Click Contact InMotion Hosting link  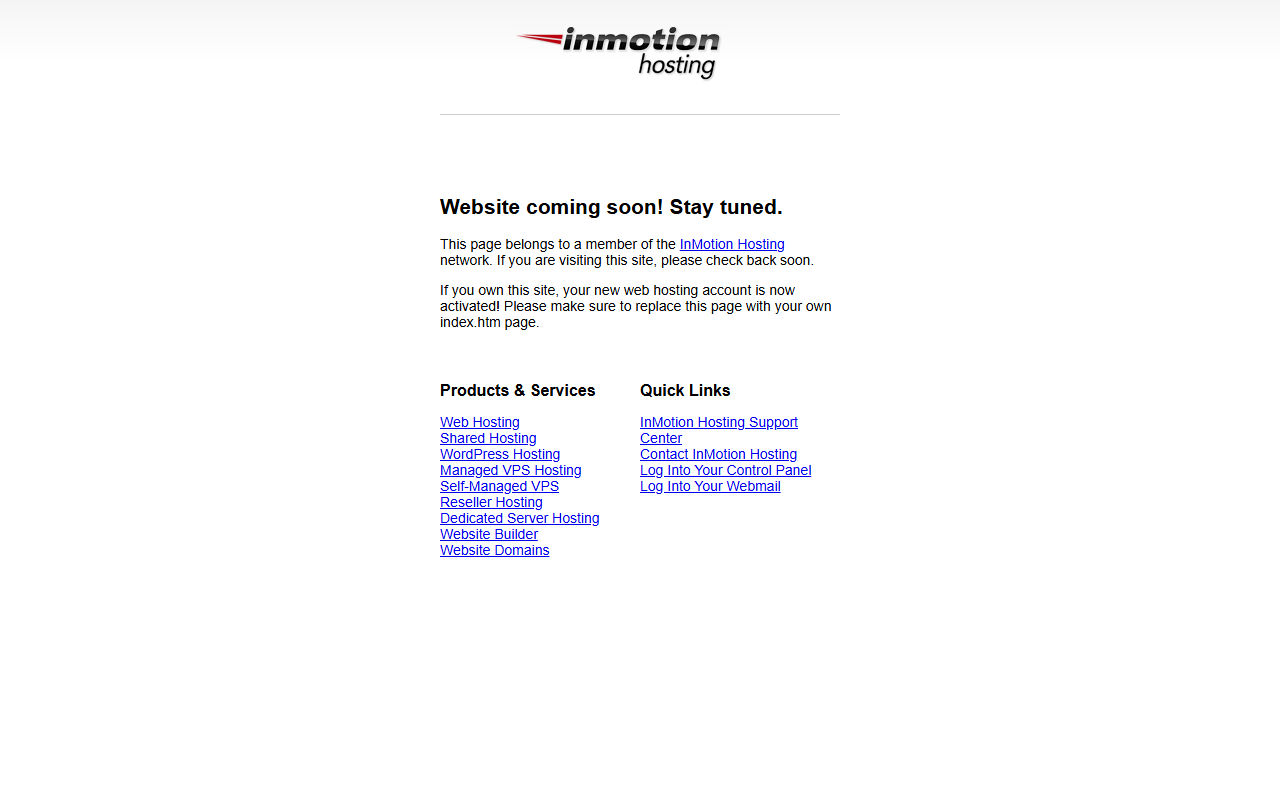coord(718,454)
